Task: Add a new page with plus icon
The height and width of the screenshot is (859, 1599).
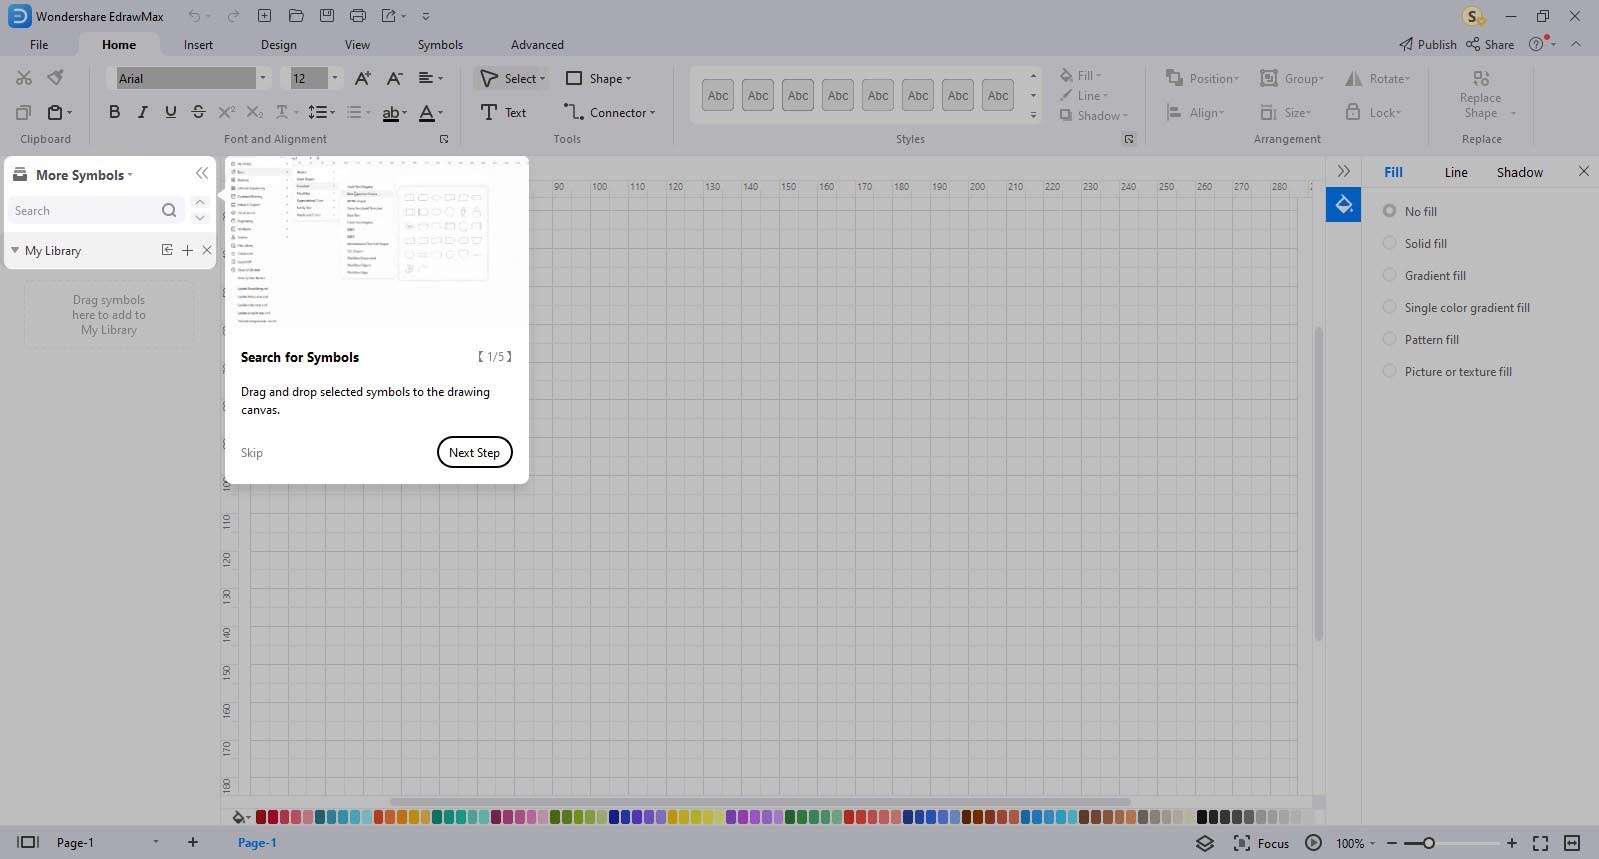Action: click(193, 842)
